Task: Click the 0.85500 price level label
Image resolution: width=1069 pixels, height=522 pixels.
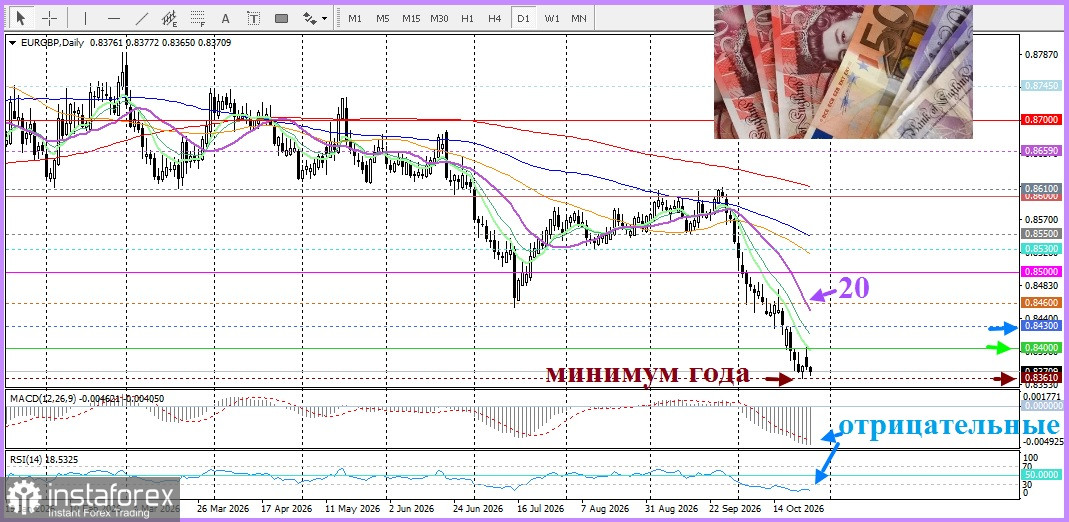Action: (1040, 233)
